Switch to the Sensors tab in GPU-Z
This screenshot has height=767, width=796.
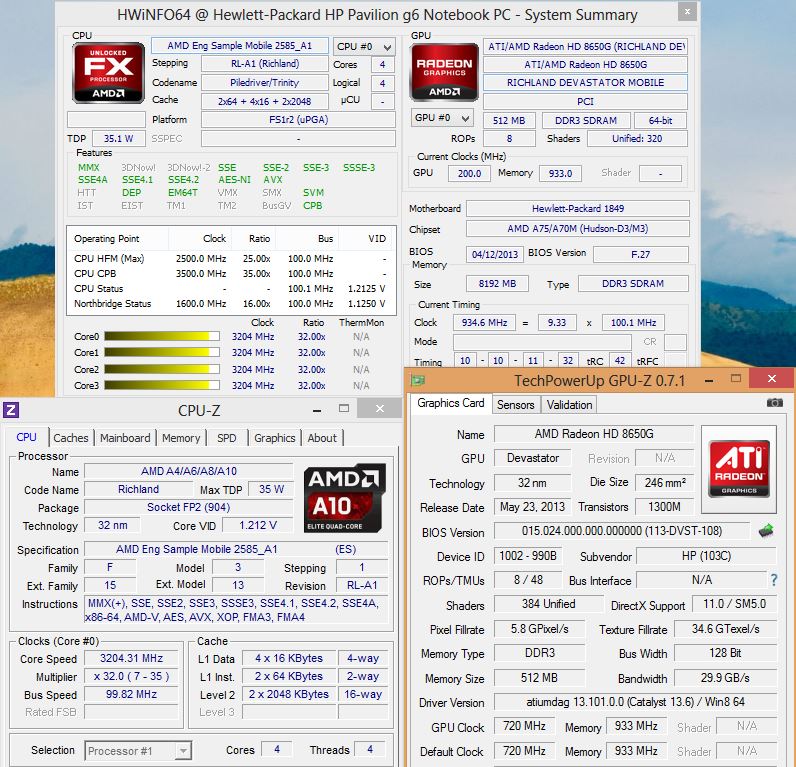(515, 405)
